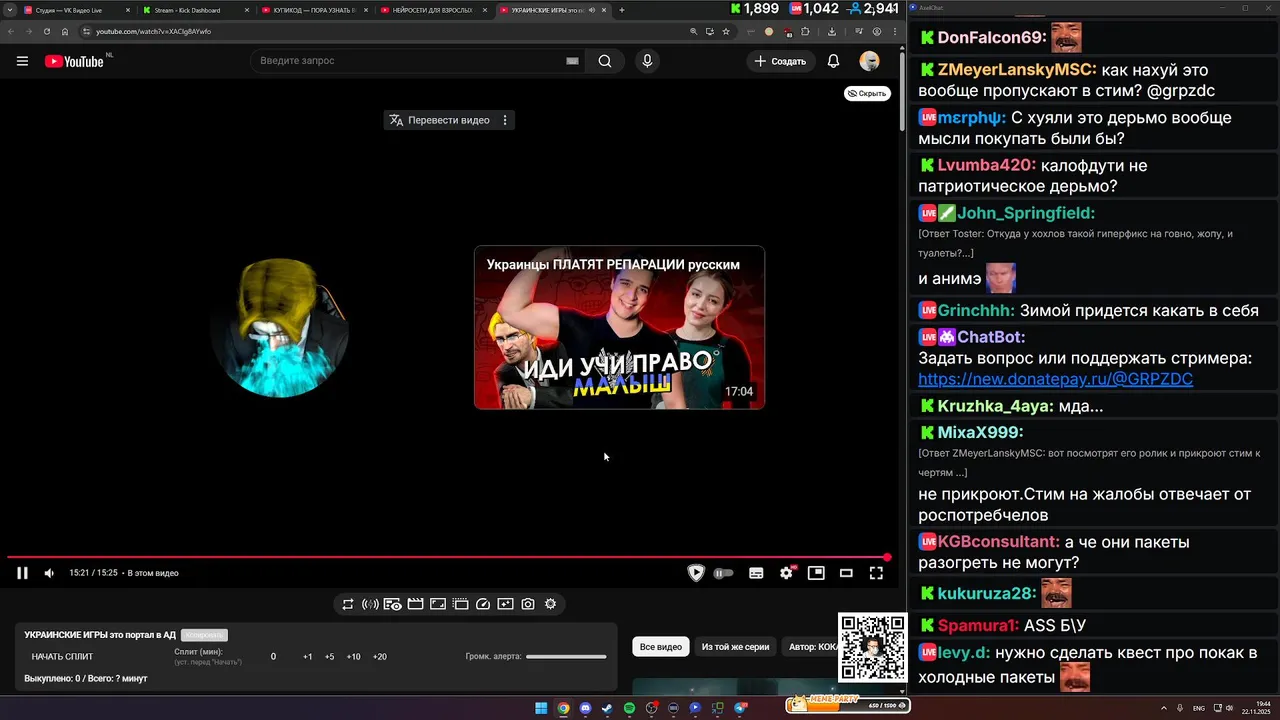Screen dimensions: 1280x720
Task: Open options dots next to Перевести видео
Action: [x=505, y=120]
